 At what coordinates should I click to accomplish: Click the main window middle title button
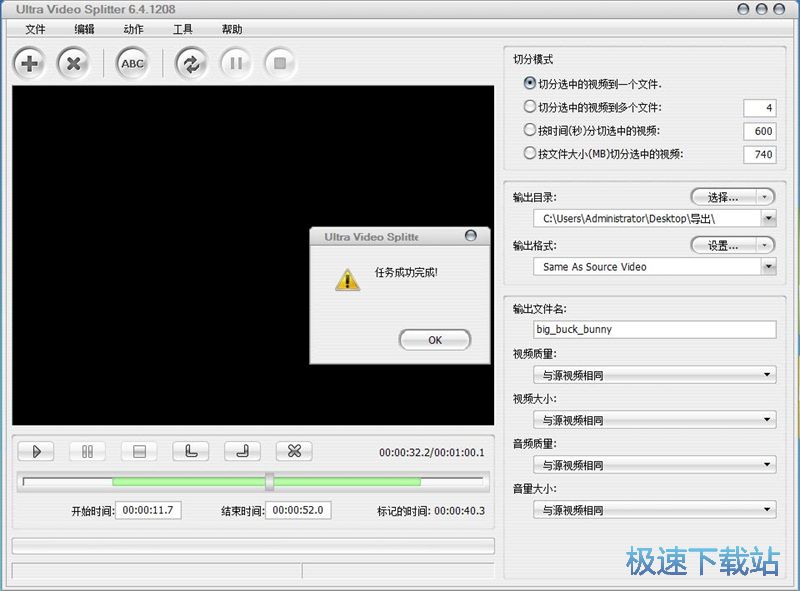[761, 9]
